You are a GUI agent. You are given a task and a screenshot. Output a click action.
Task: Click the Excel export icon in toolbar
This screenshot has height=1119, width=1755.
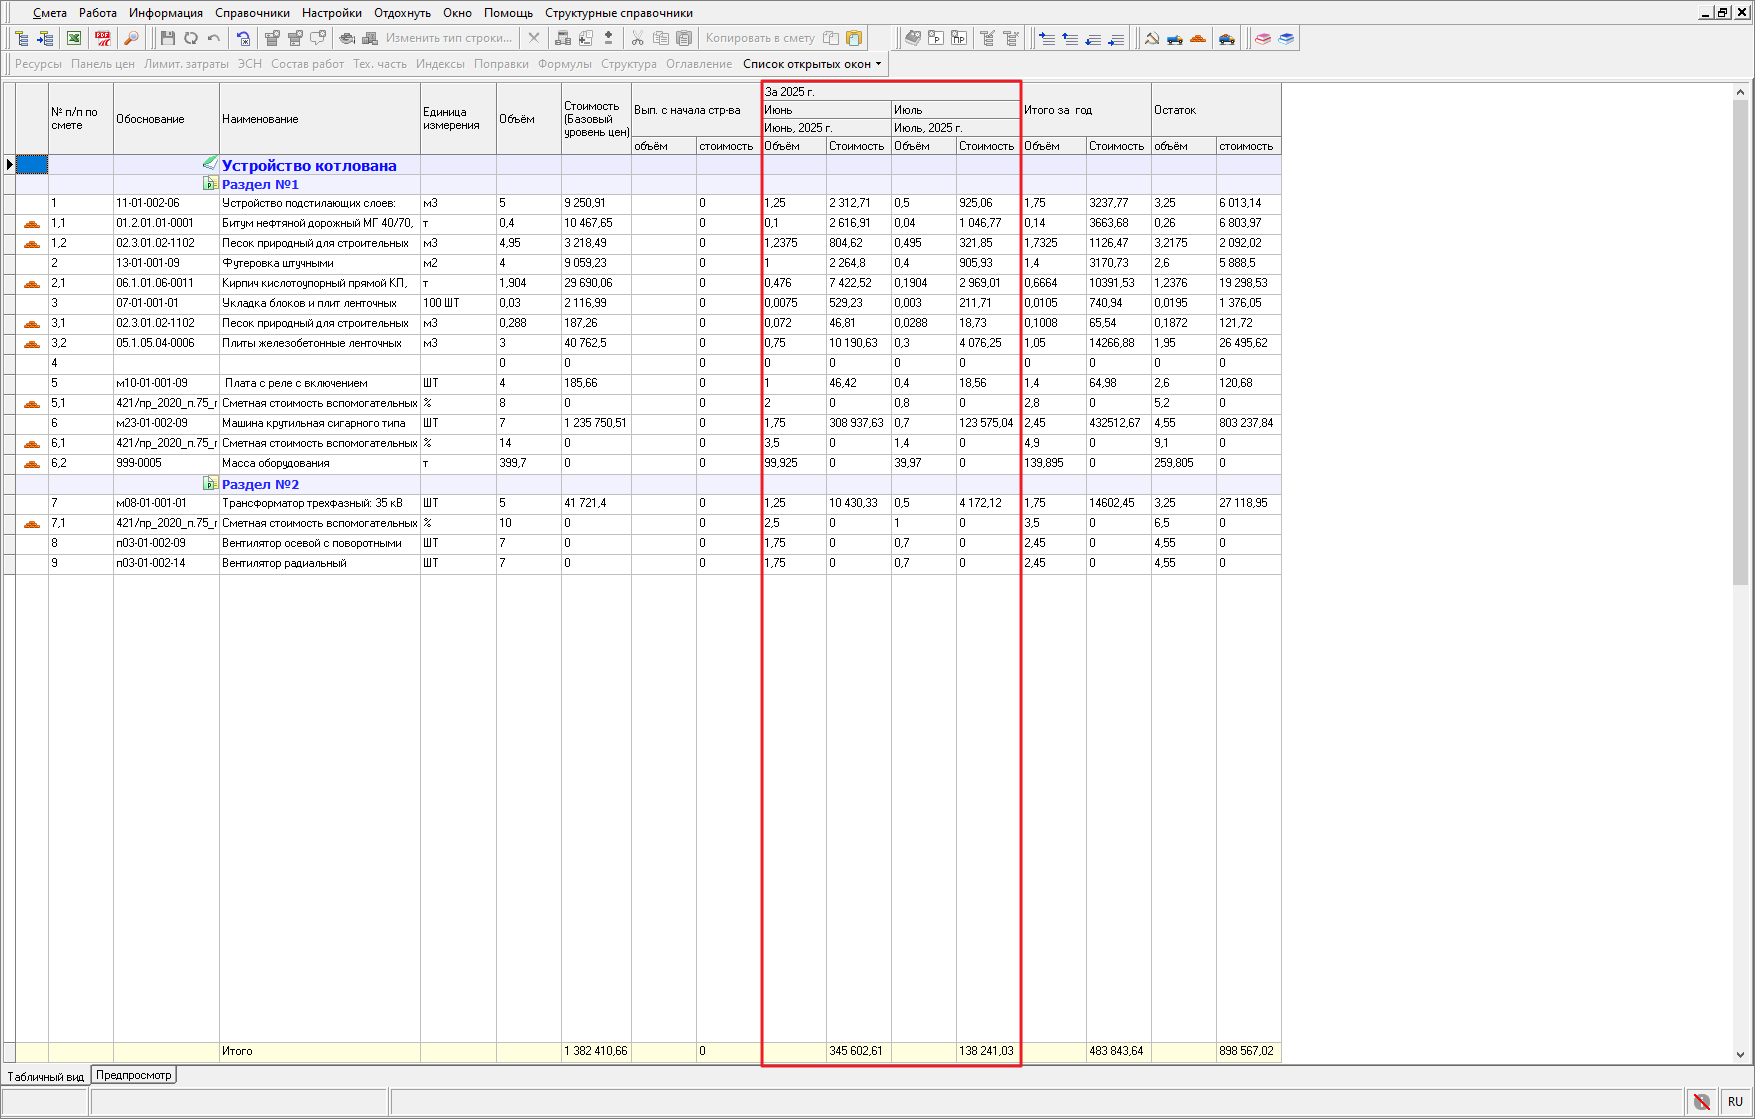(74, 38)
